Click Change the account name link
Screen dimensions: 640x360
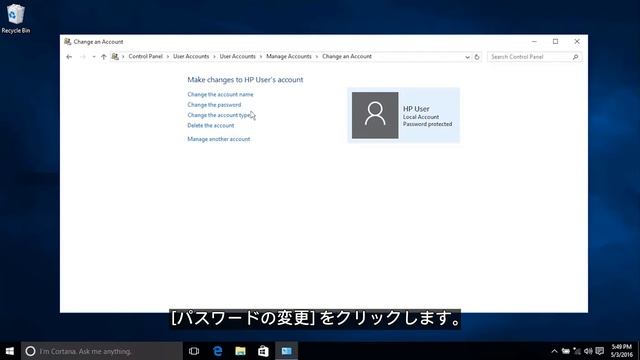pyautogui.click(x=220, y=94)
